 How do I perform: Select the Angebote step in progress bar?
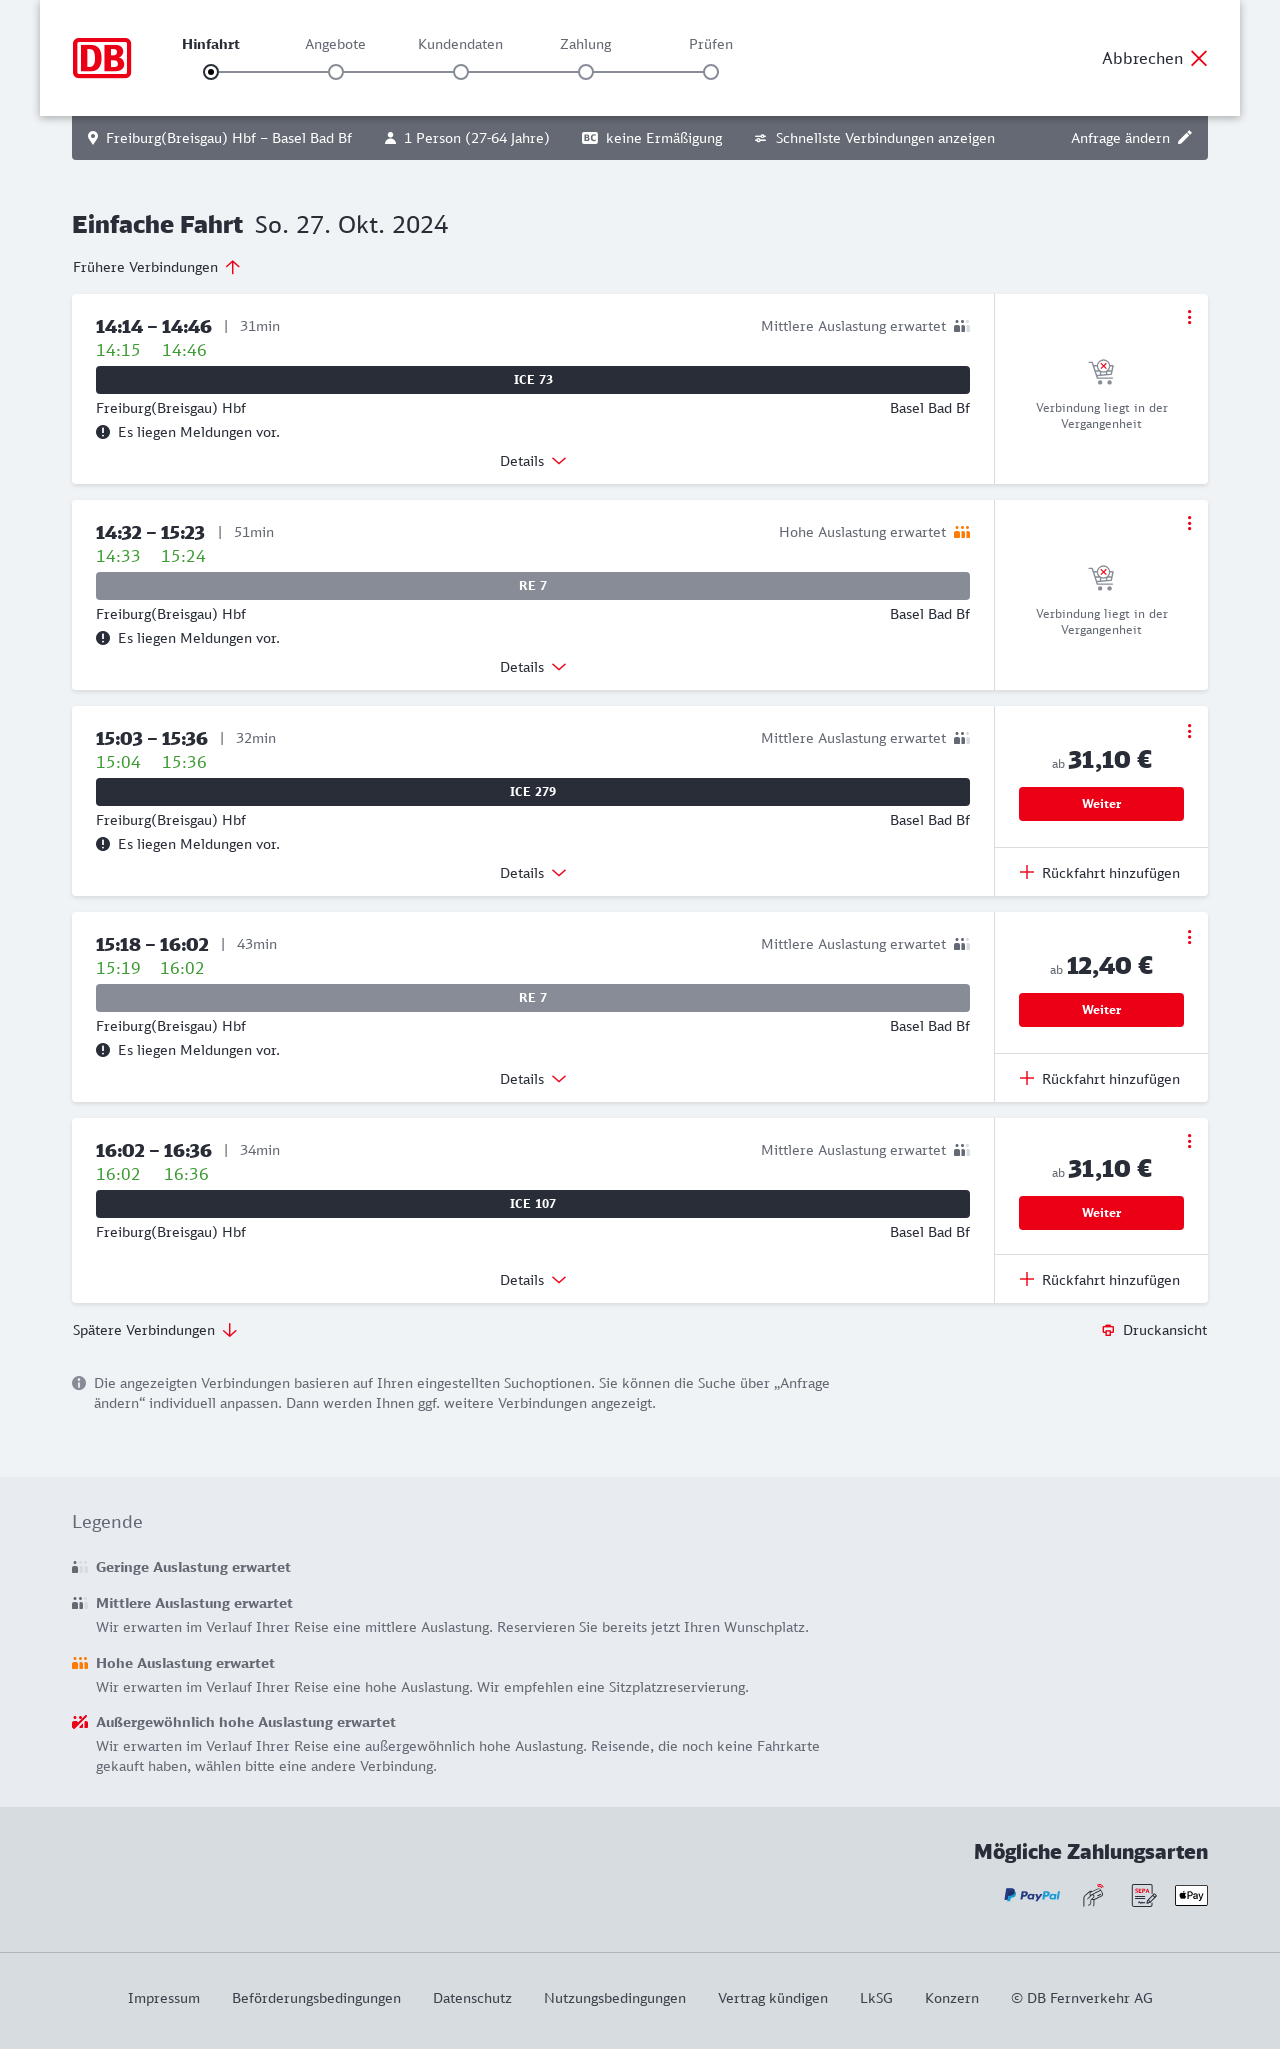[x=336, y=71]
